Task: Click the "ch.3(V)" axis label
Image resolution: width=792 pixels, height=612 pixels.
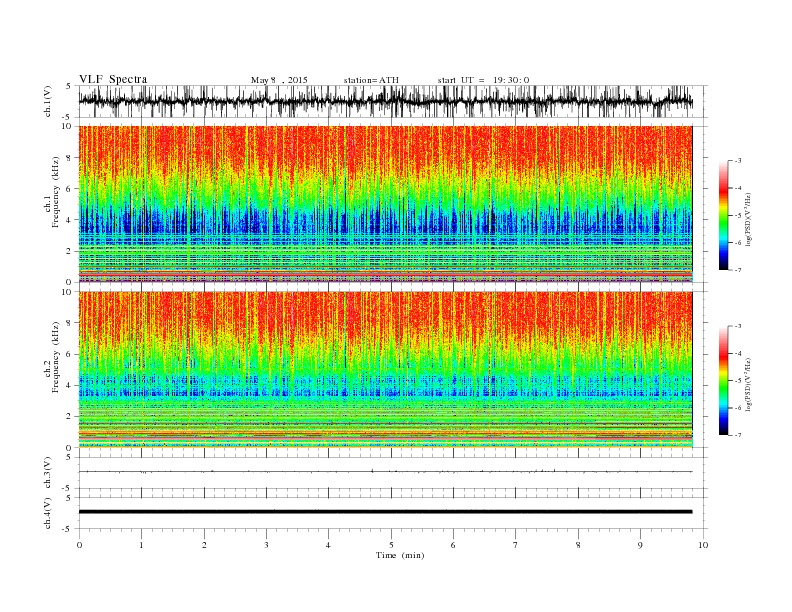Action: click(48, 473)
